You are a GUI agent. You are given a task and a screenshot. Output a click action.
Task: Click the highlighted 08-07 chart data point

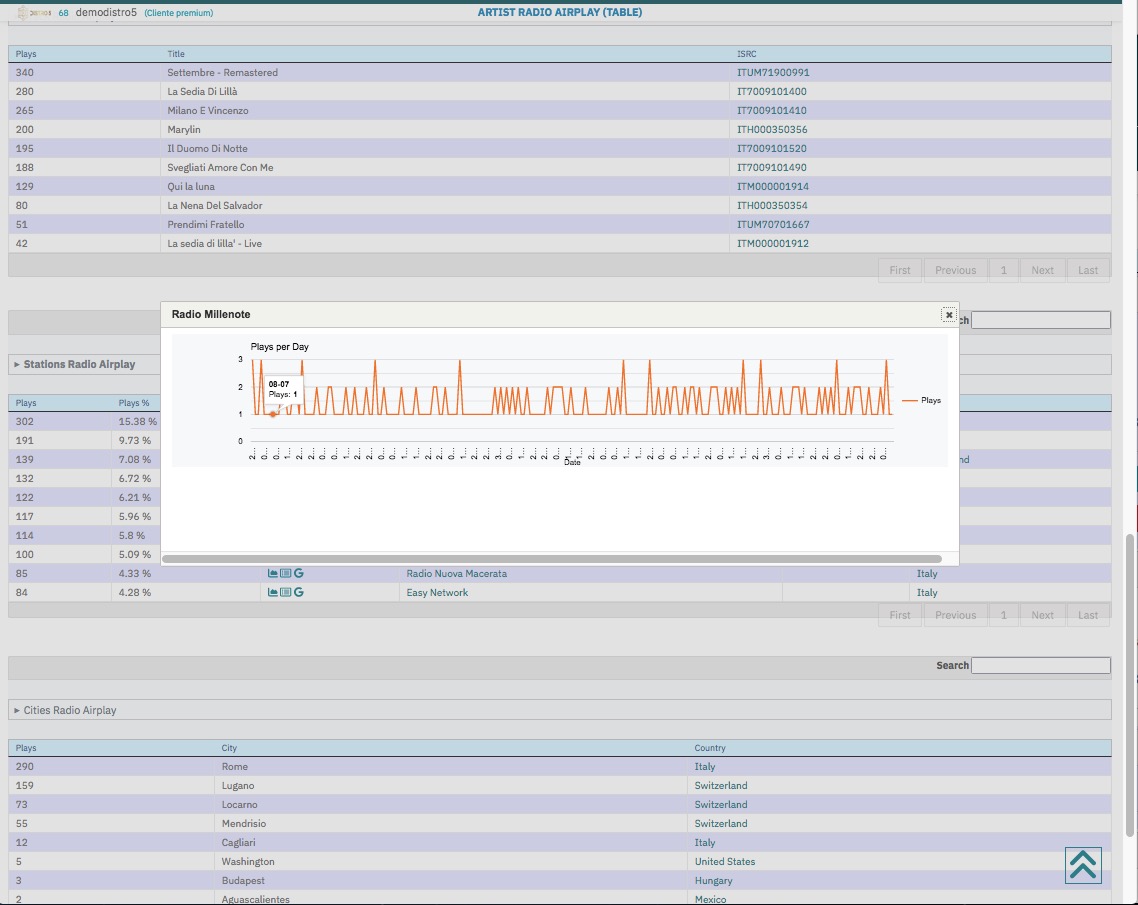click(x=273, y=414)
